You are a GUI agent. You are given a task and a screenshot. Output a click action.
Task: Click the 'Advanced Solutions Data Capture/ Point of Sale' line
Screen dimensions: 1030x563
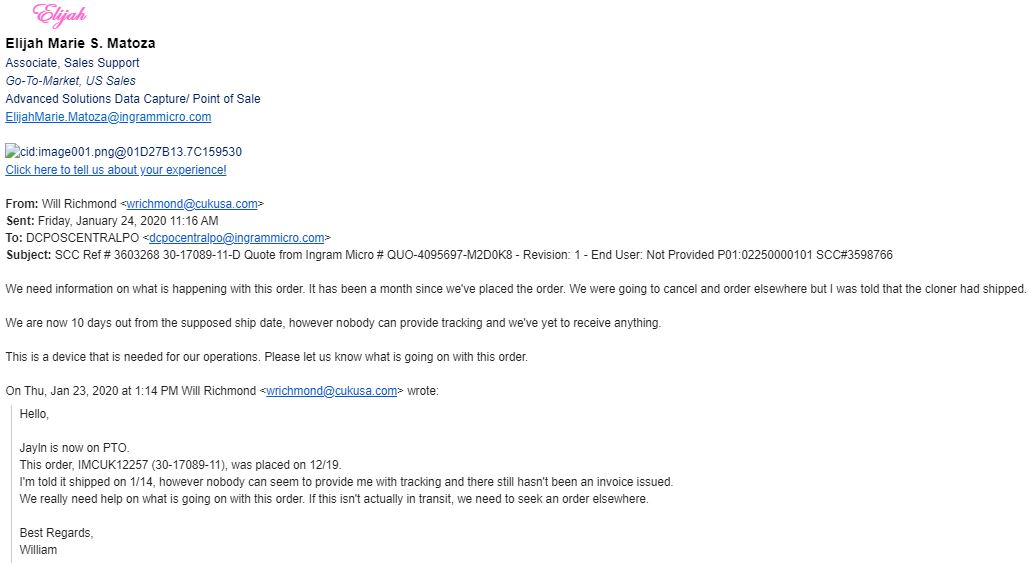coord(133,99)
